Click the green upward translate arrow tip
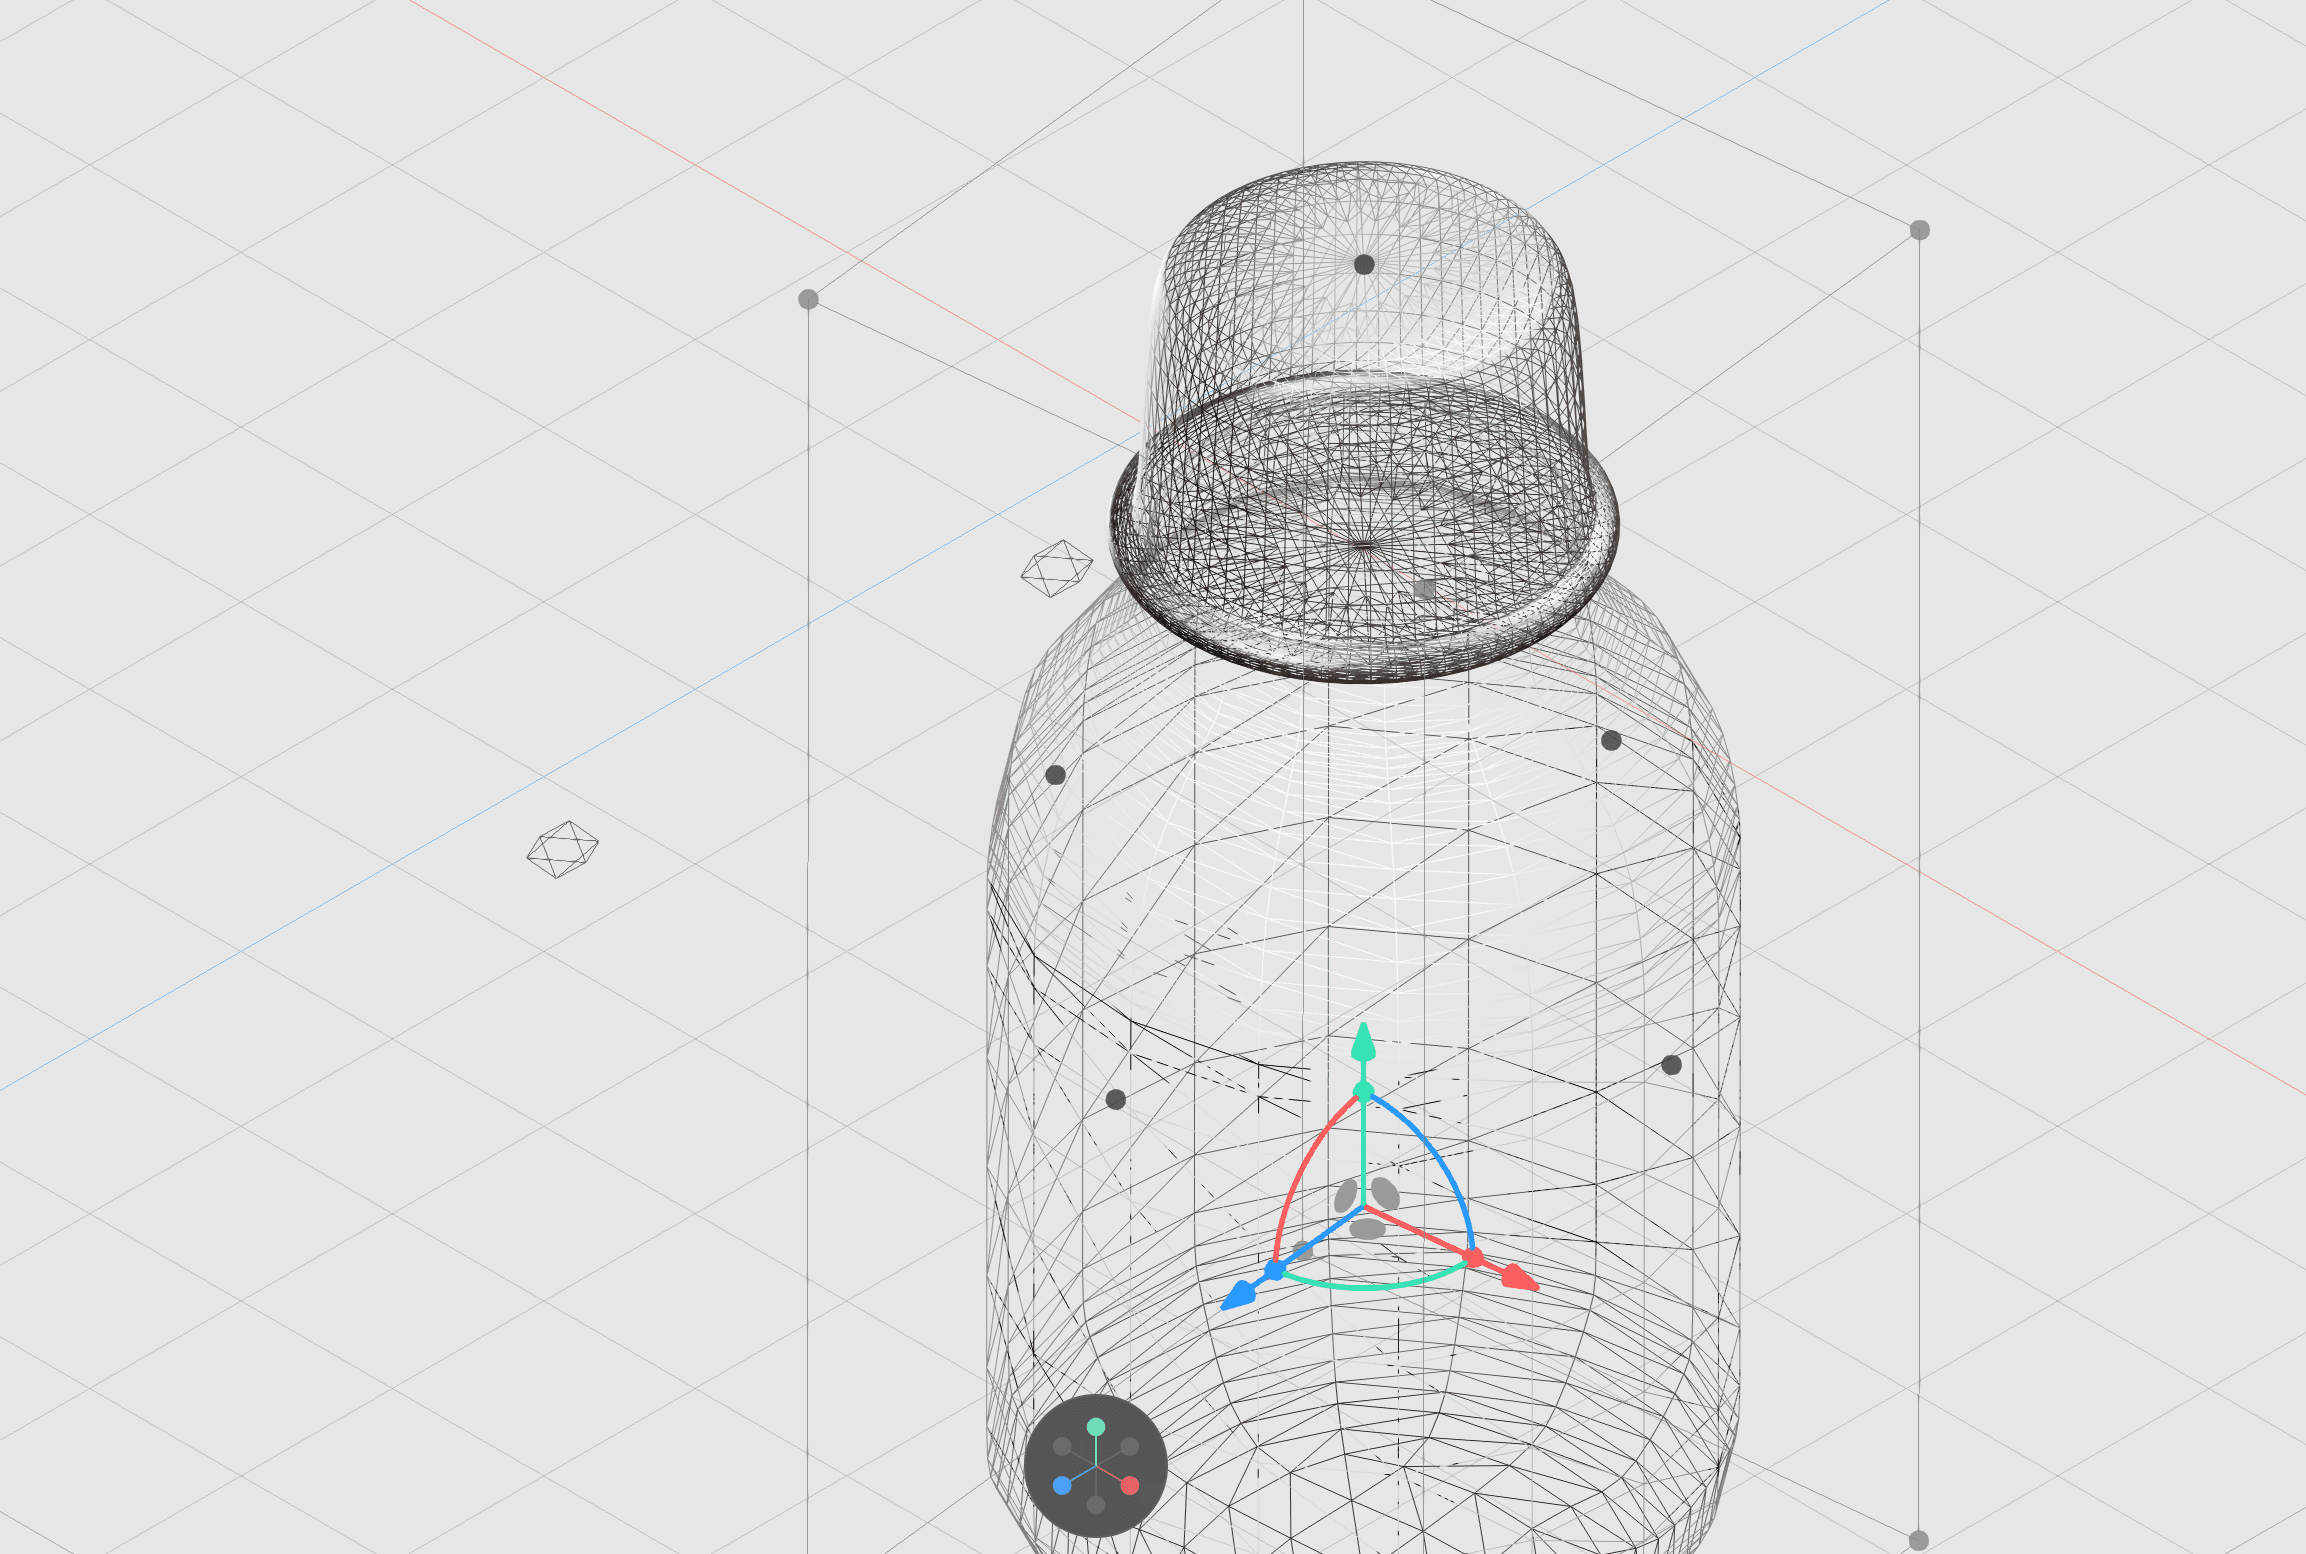2306x1554 pixels. (x=1363, y=1042)
